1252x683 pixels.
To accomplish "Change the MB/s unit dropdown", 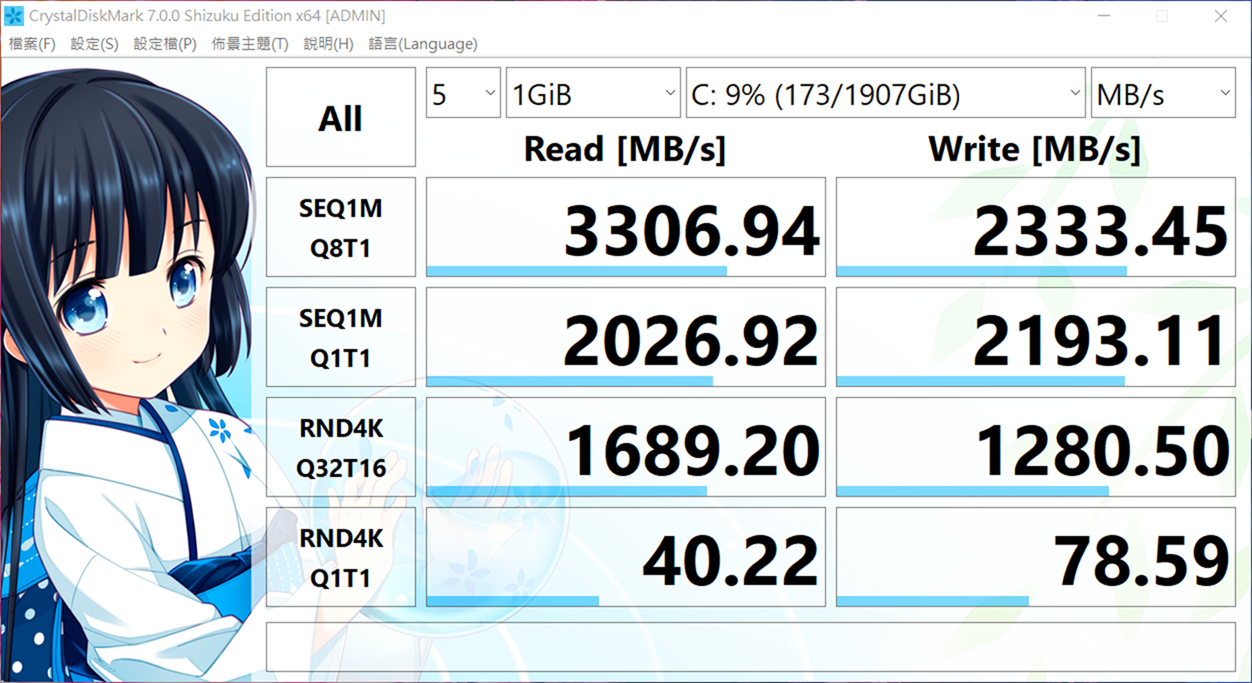I will click(1163, 94).
